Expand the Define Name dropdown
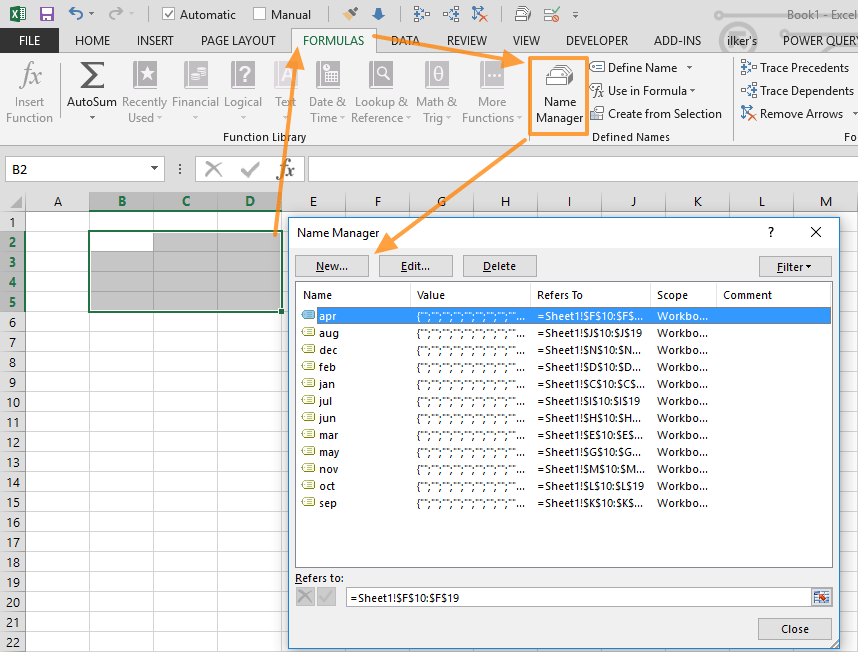The width and height of the screenshot is (858, 652). tap(691, 67)
